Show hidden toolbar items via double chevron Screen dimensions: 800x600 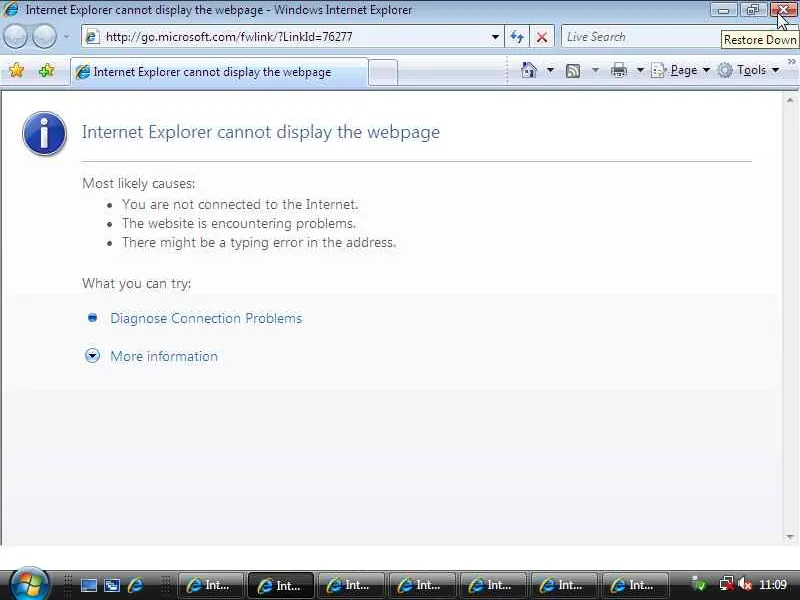[x=791, y=62]
